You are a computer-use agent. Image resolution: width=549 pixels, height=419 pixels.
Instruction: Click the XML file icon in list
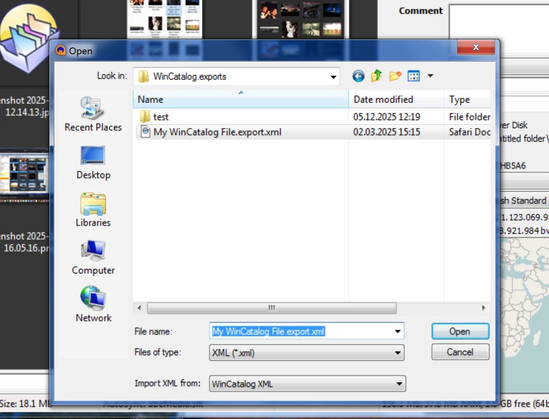coord(145,132)
